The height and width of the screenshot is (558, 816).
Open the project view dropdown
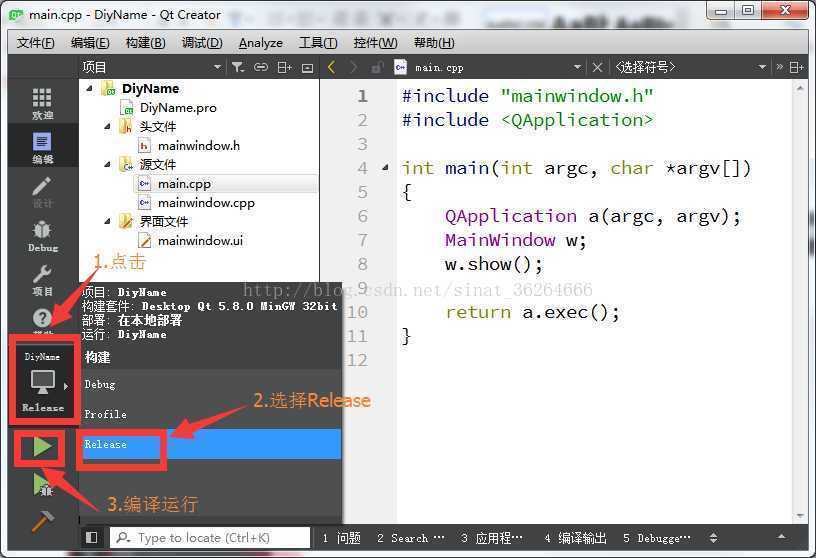pos(218,67)
